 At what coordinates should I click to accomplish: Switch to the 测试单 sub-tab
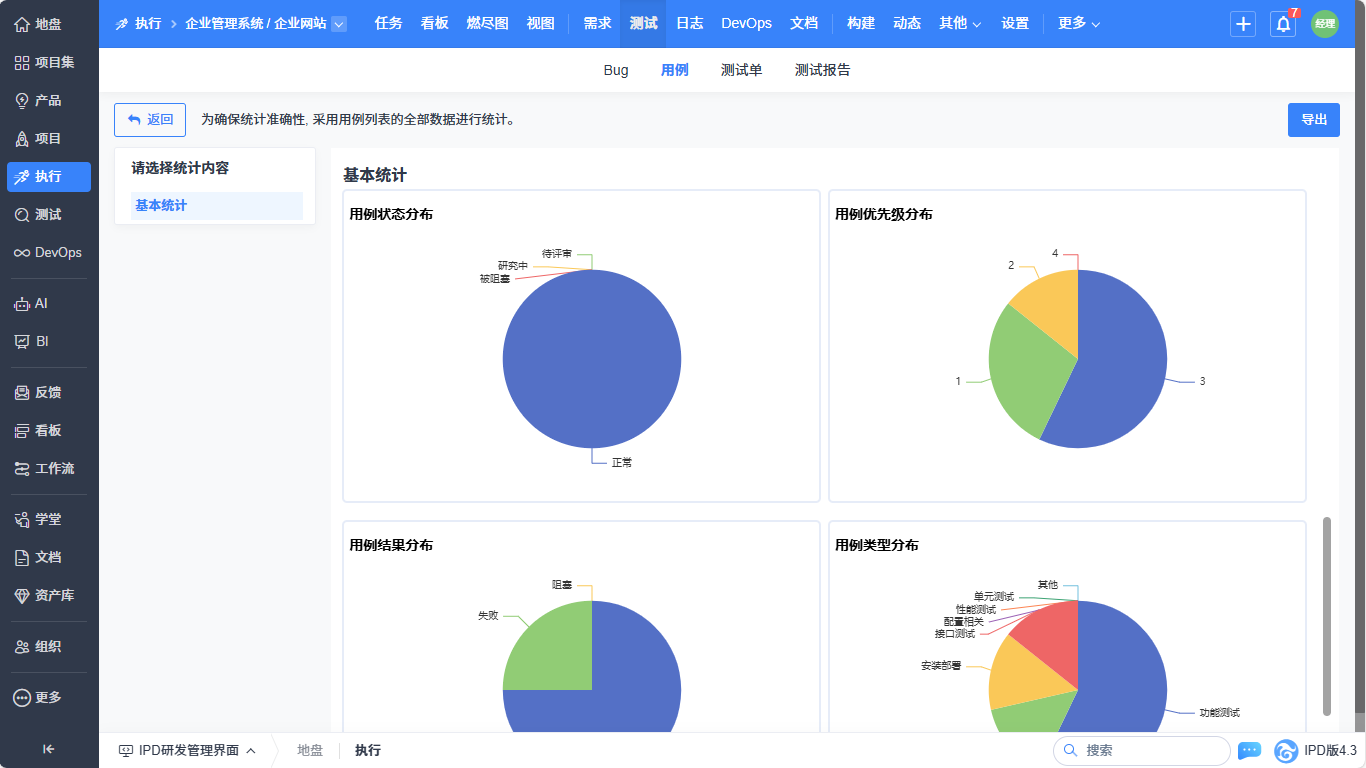742,70
